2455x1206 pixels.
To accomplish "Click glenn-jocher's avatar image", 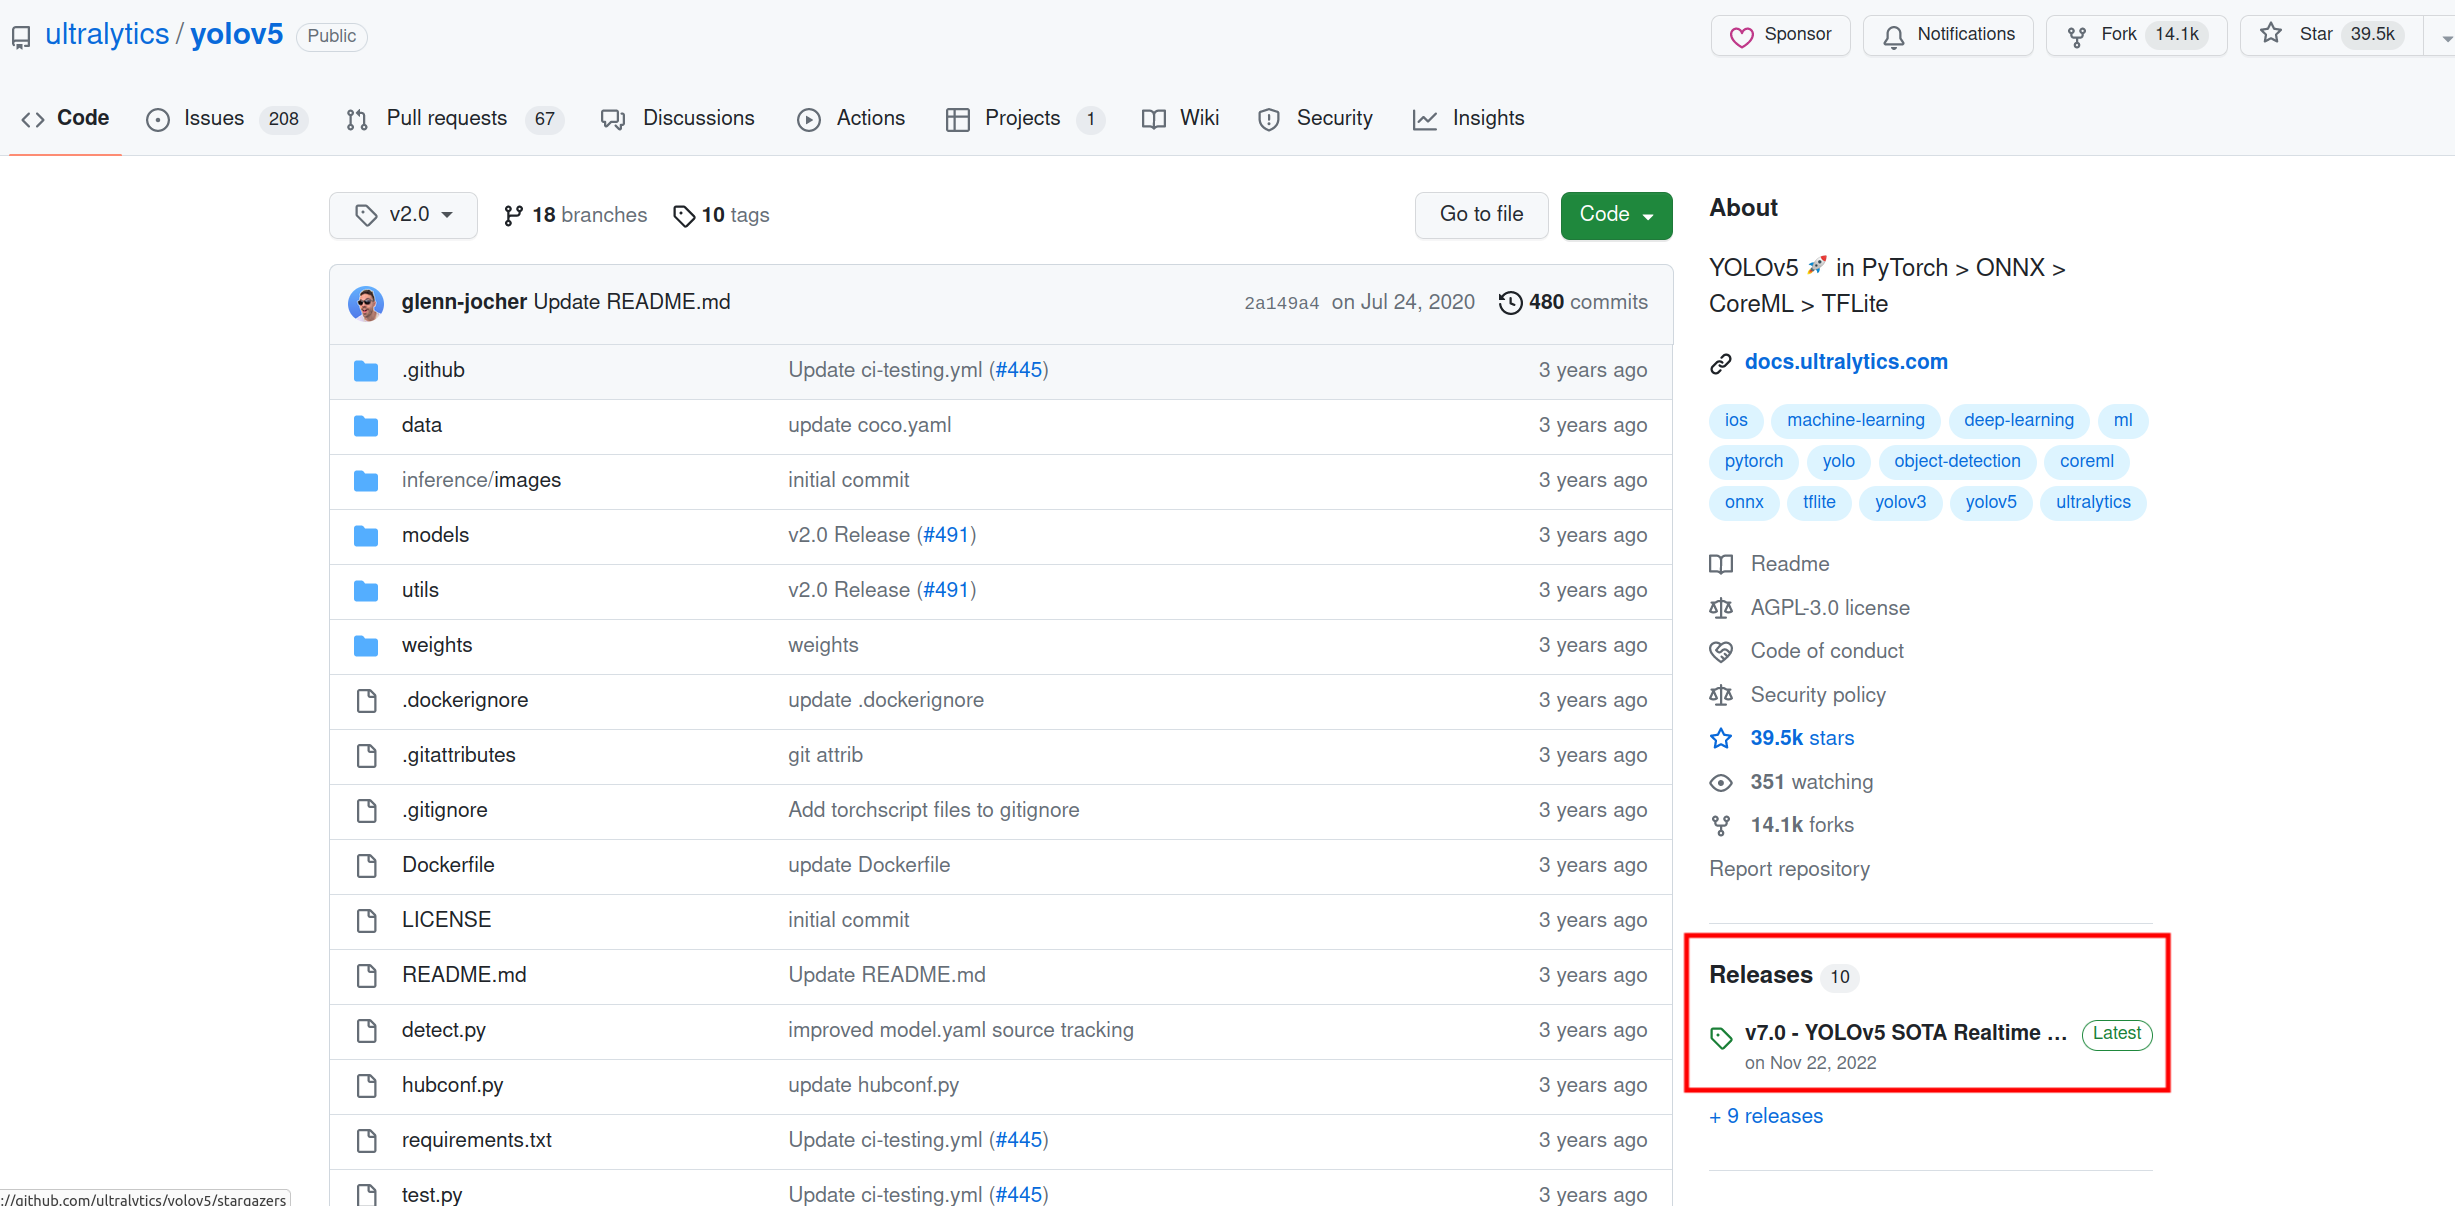I will click(366, 303).
